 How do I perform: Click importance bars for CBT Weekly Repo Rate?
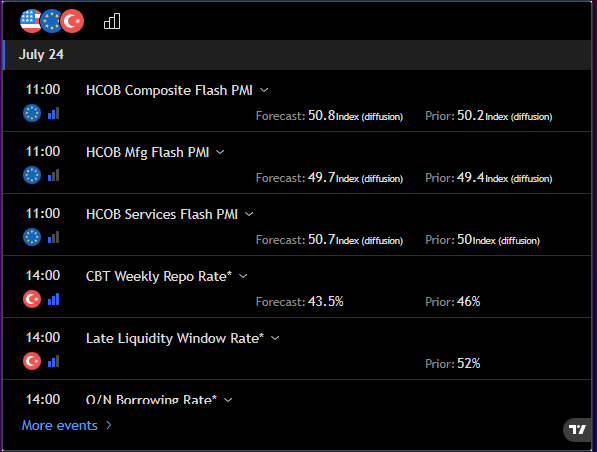coord(53,299)
